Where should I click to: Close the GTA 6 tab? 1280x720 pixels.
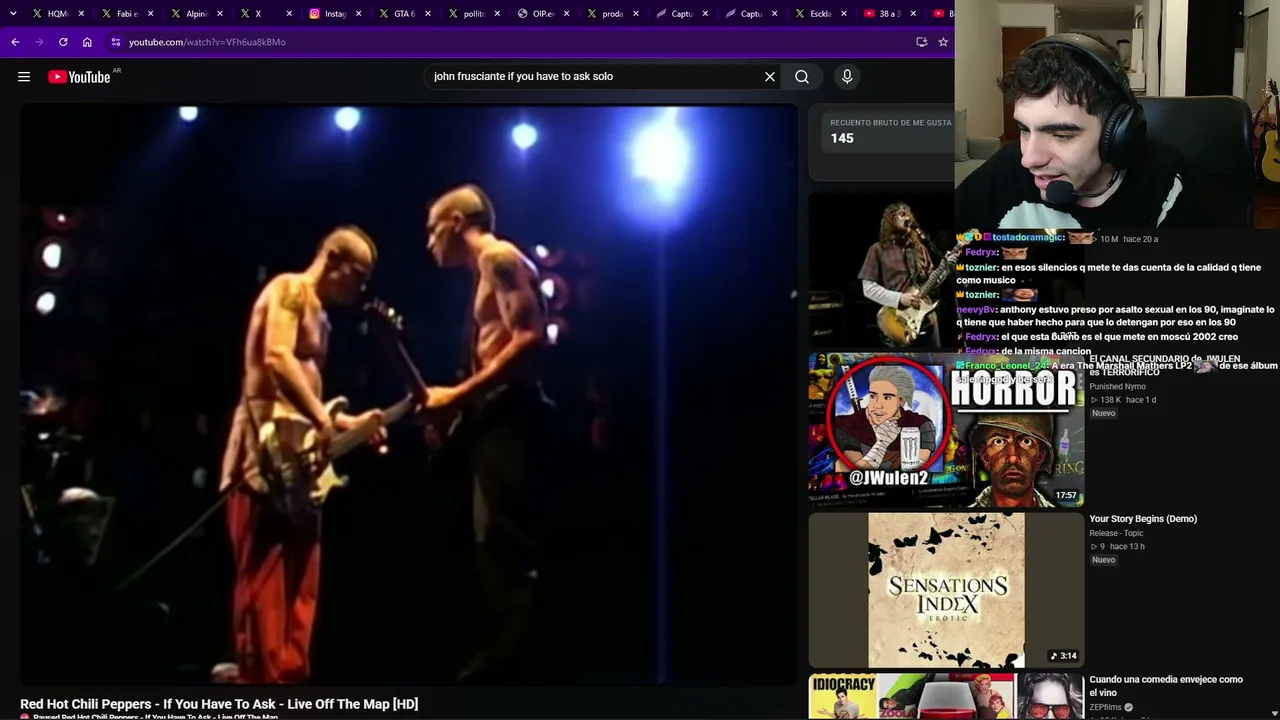(428, 14)
